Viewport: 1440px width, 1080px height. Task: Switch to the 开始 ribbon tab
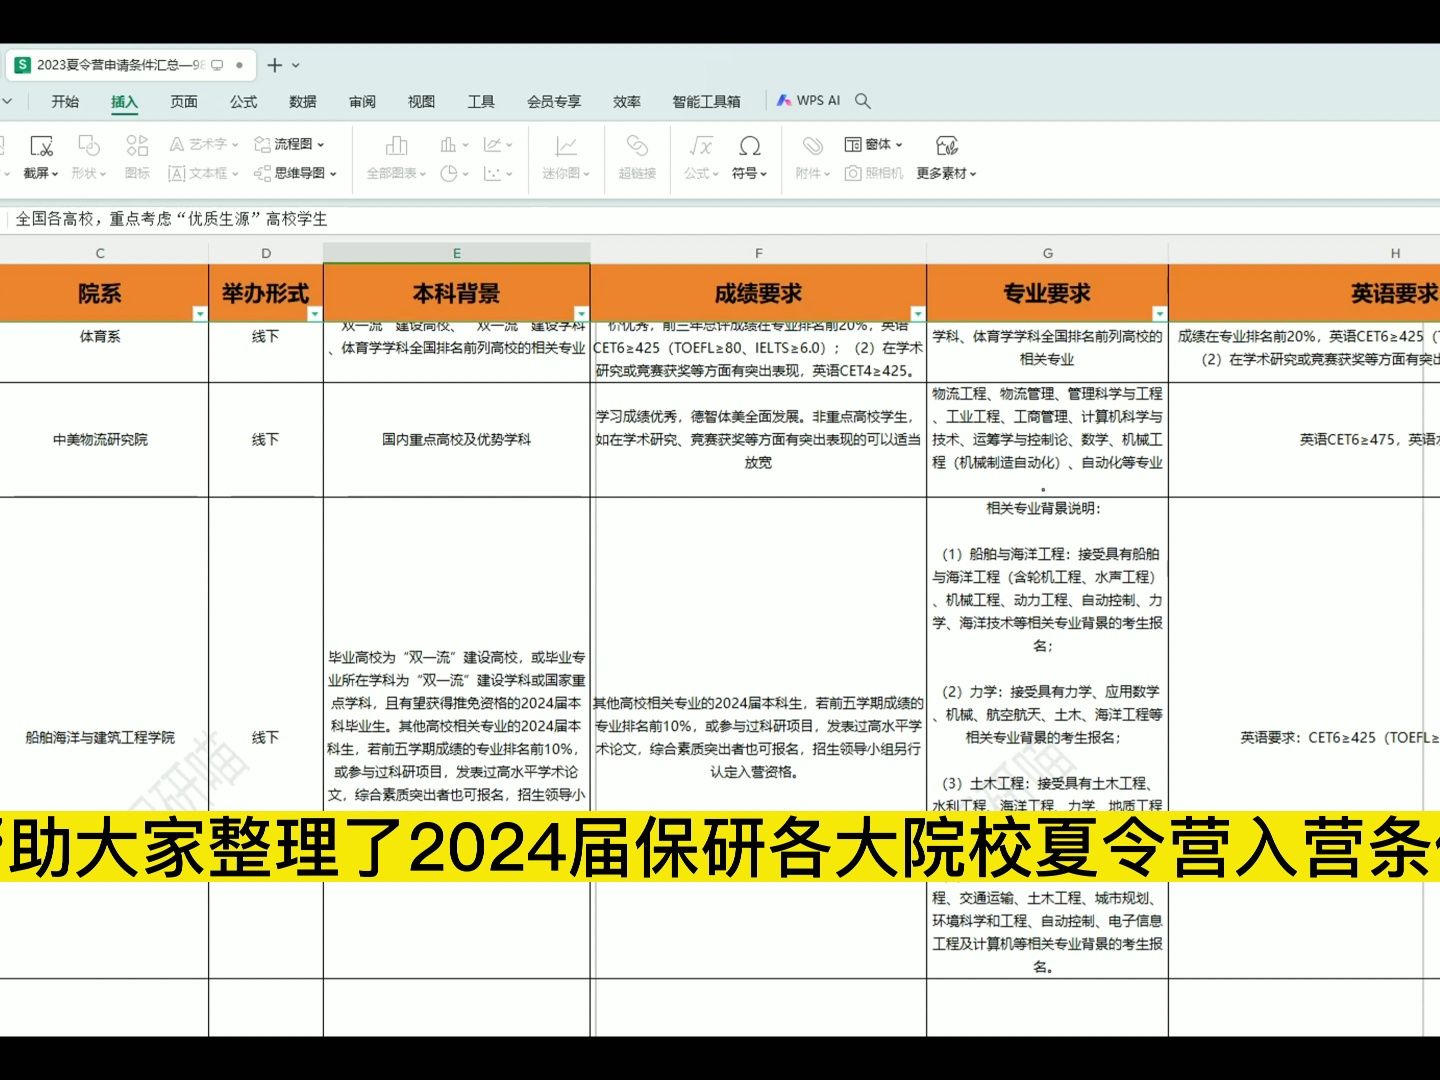[65, 101]
